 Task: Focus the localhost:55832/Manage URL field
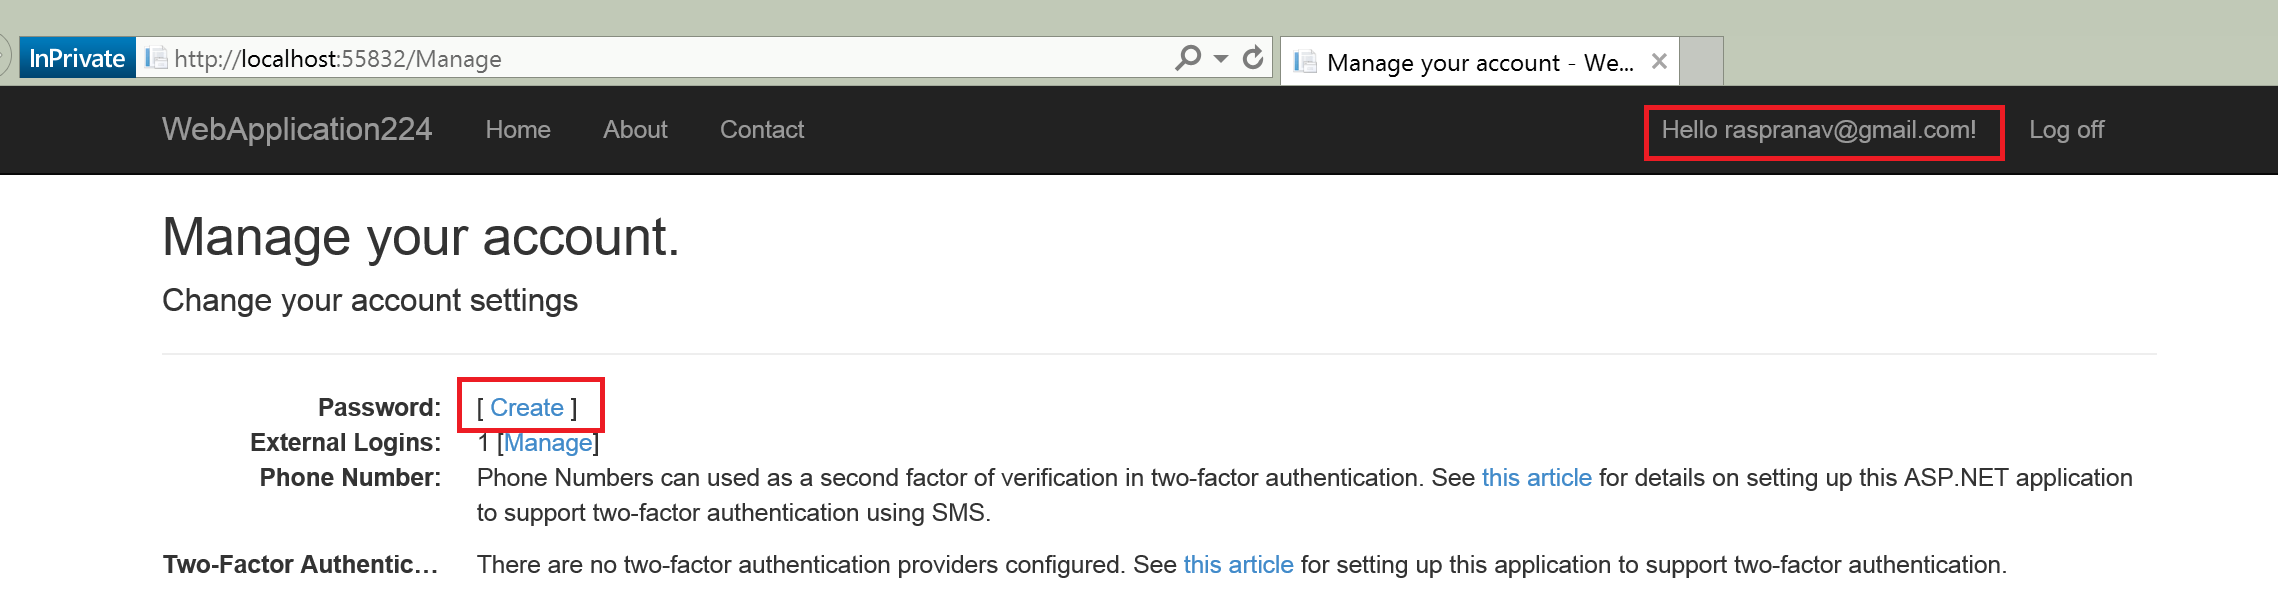600,59
